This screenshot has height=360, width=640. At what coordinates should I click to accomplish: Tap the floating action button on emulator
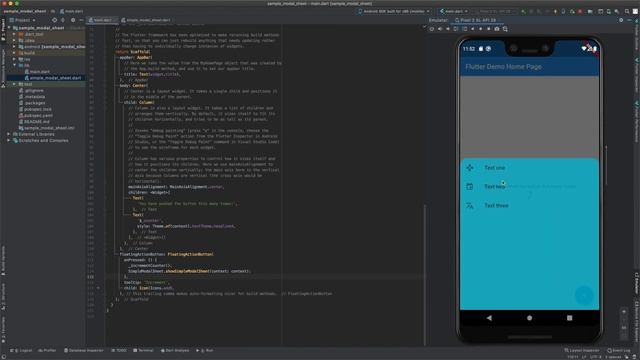tap(584, 294)
